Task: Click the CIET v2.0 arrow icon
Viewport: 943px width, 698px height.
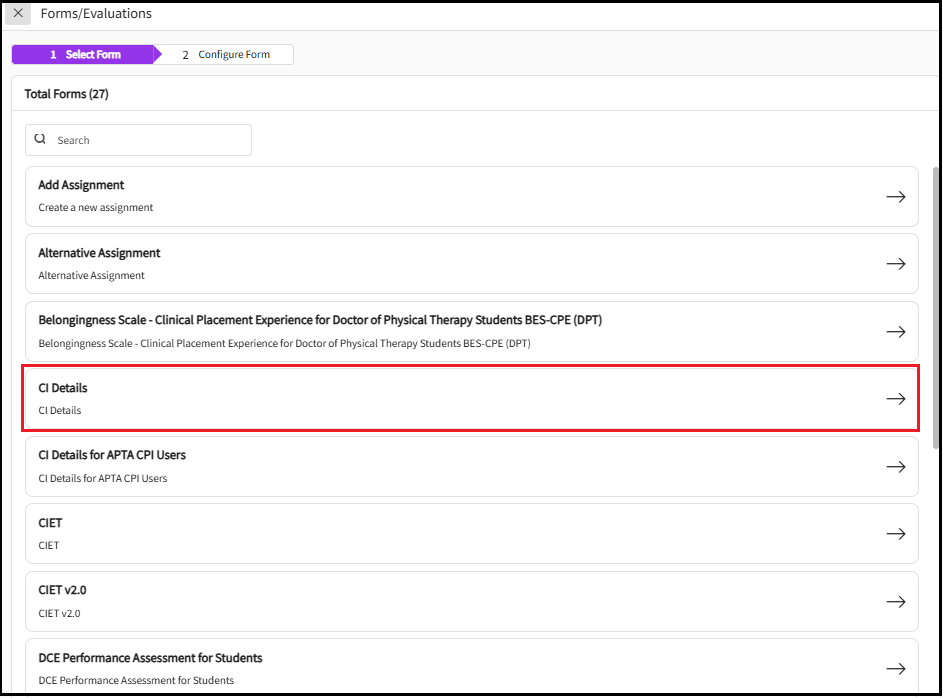Action: 896,601
